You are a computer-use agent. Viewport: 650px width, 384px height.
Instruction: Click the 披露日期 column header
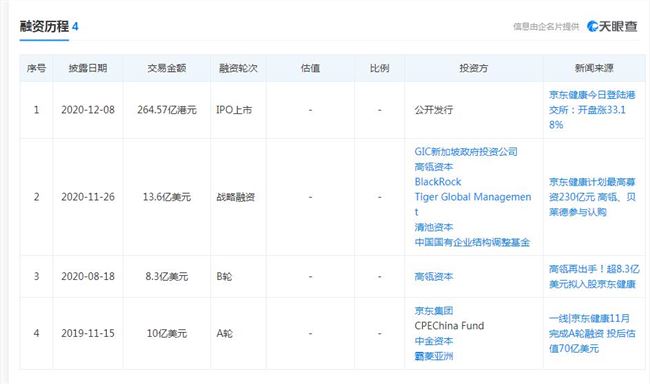point(88,68)
